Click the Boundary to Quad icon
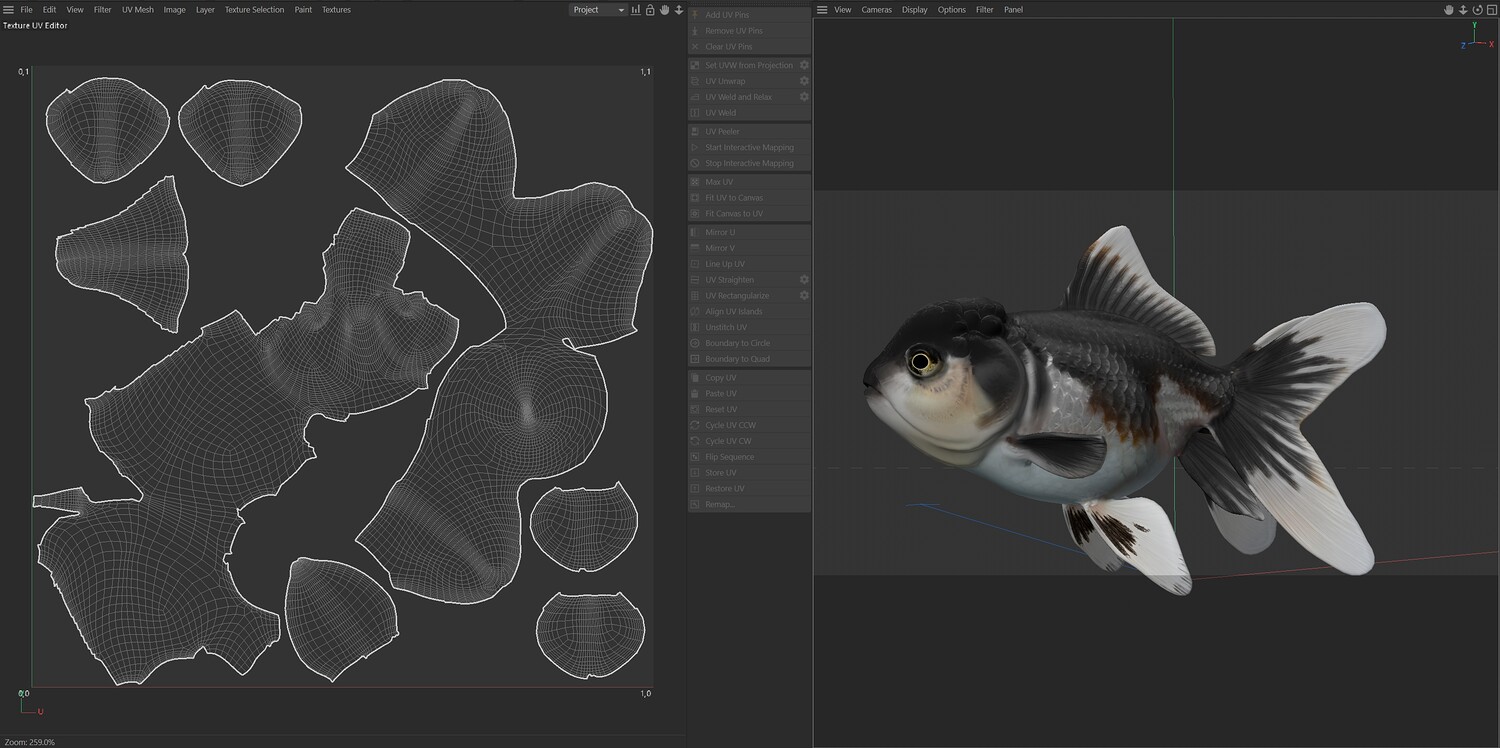The width and height of the screenshot is (1500, 748). tap(695, 359)
